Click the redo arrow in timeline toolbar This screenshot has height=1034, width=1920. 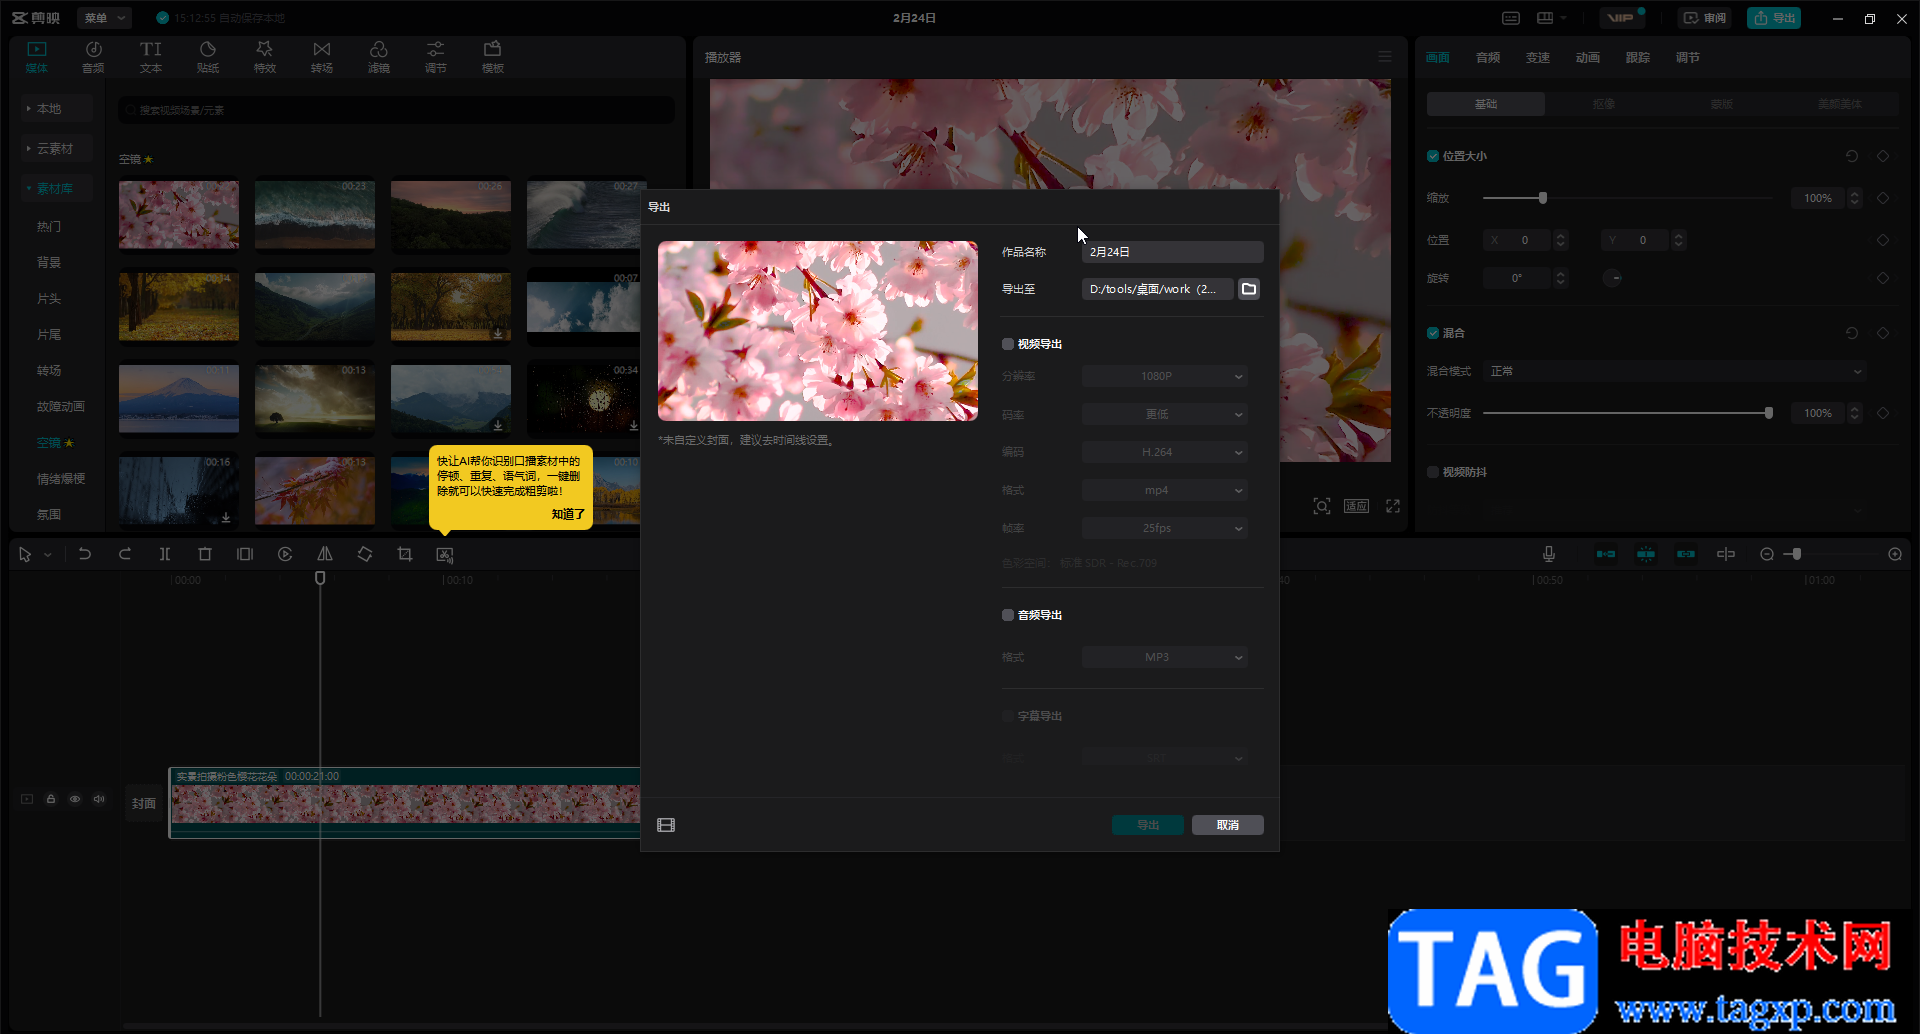(x=125, y=554)
